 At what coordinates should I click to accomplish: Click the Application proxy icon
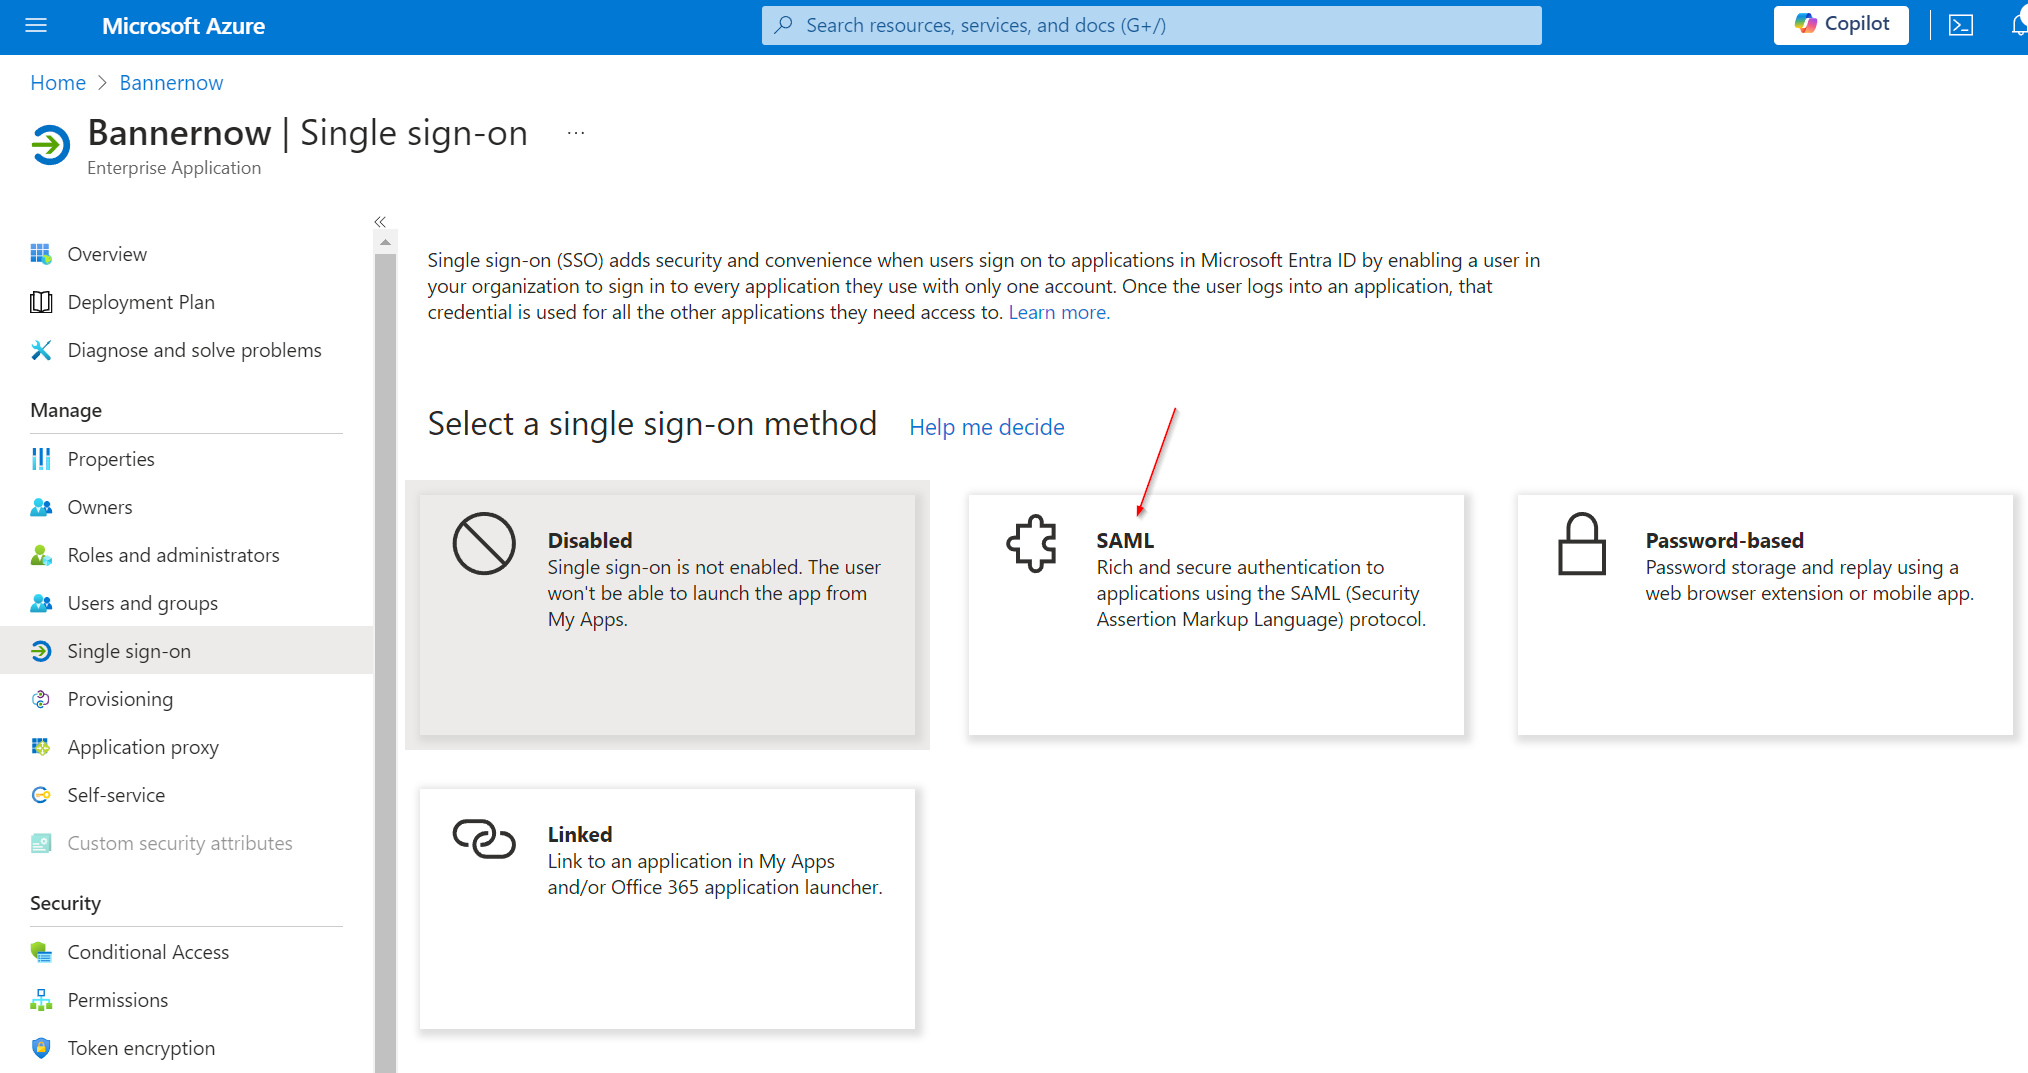(x=41, y=747)
